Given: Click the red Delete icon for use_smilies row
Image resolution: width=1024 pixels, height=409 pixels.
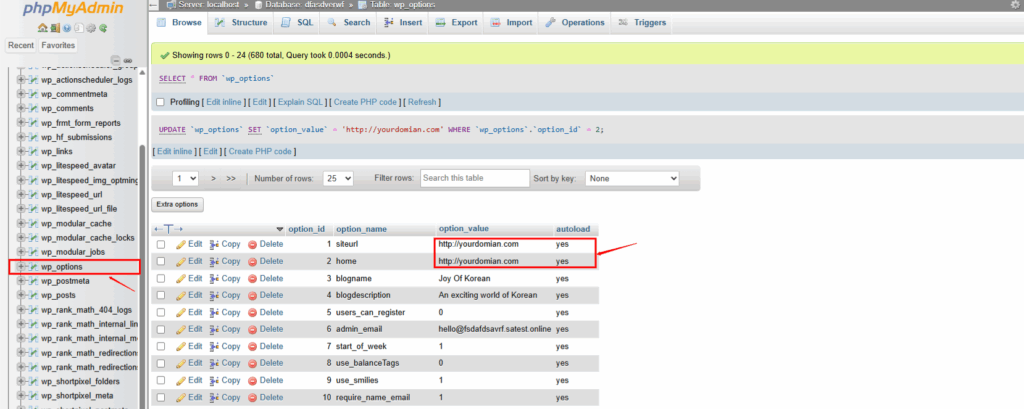Looking at the screenshot, I should (252, 380).
